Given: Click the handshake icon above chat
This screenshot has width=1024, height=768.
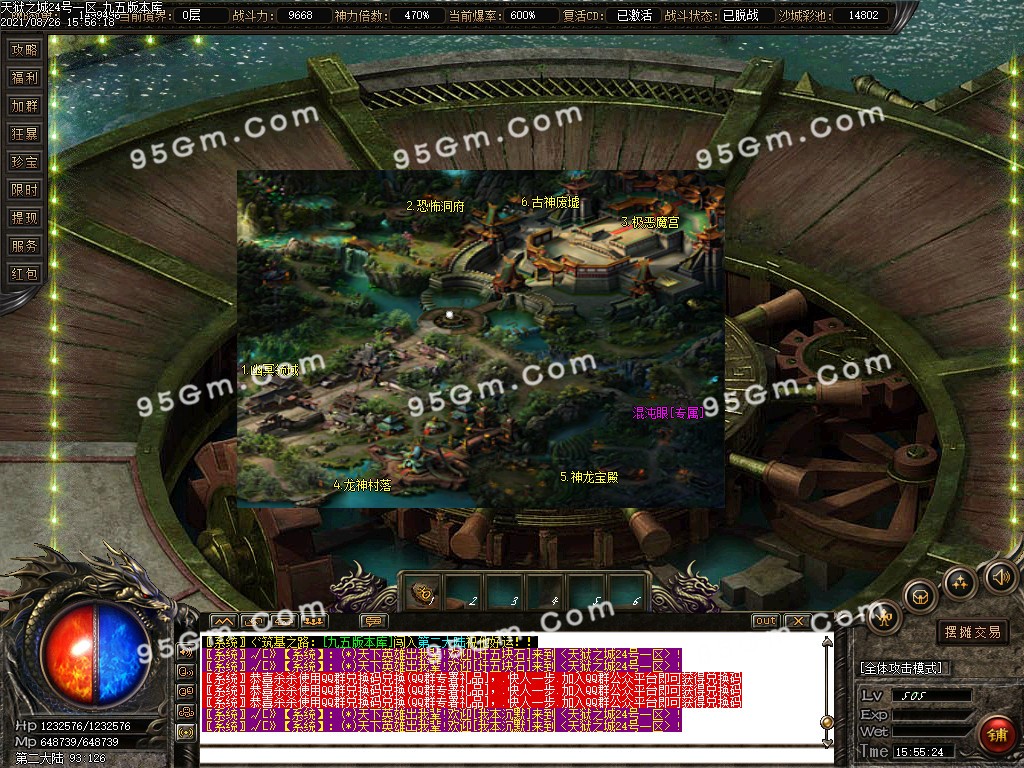Looking at the screenshot, I should pyautogui.click(x=284, y=621).
